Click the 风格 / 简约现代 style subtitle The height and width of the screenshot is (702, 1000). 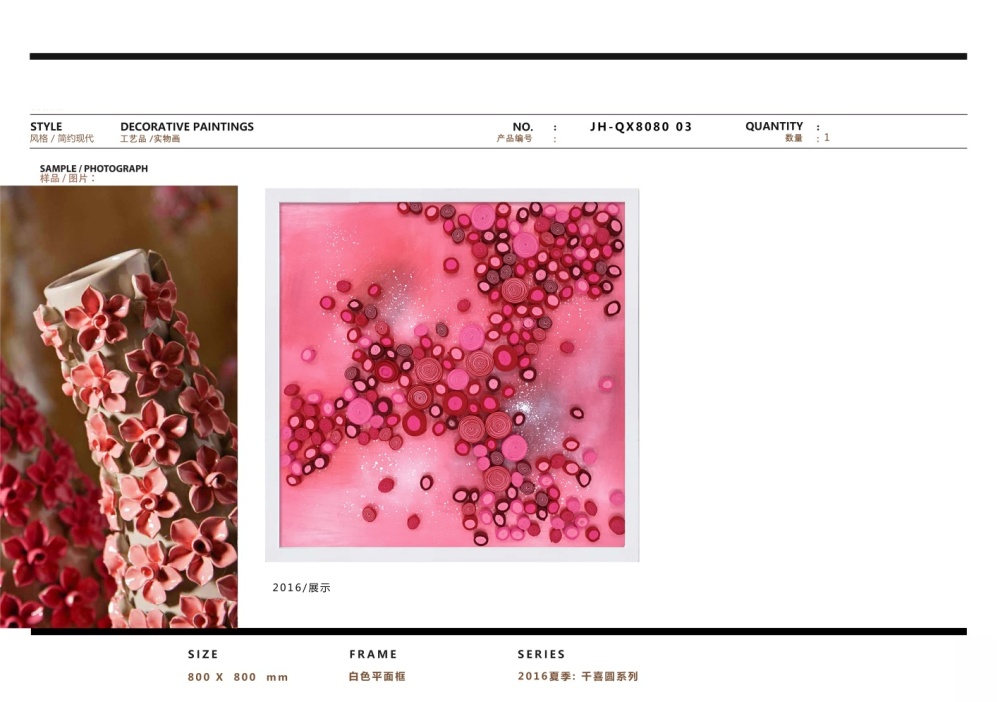click(x=62, y=138)
